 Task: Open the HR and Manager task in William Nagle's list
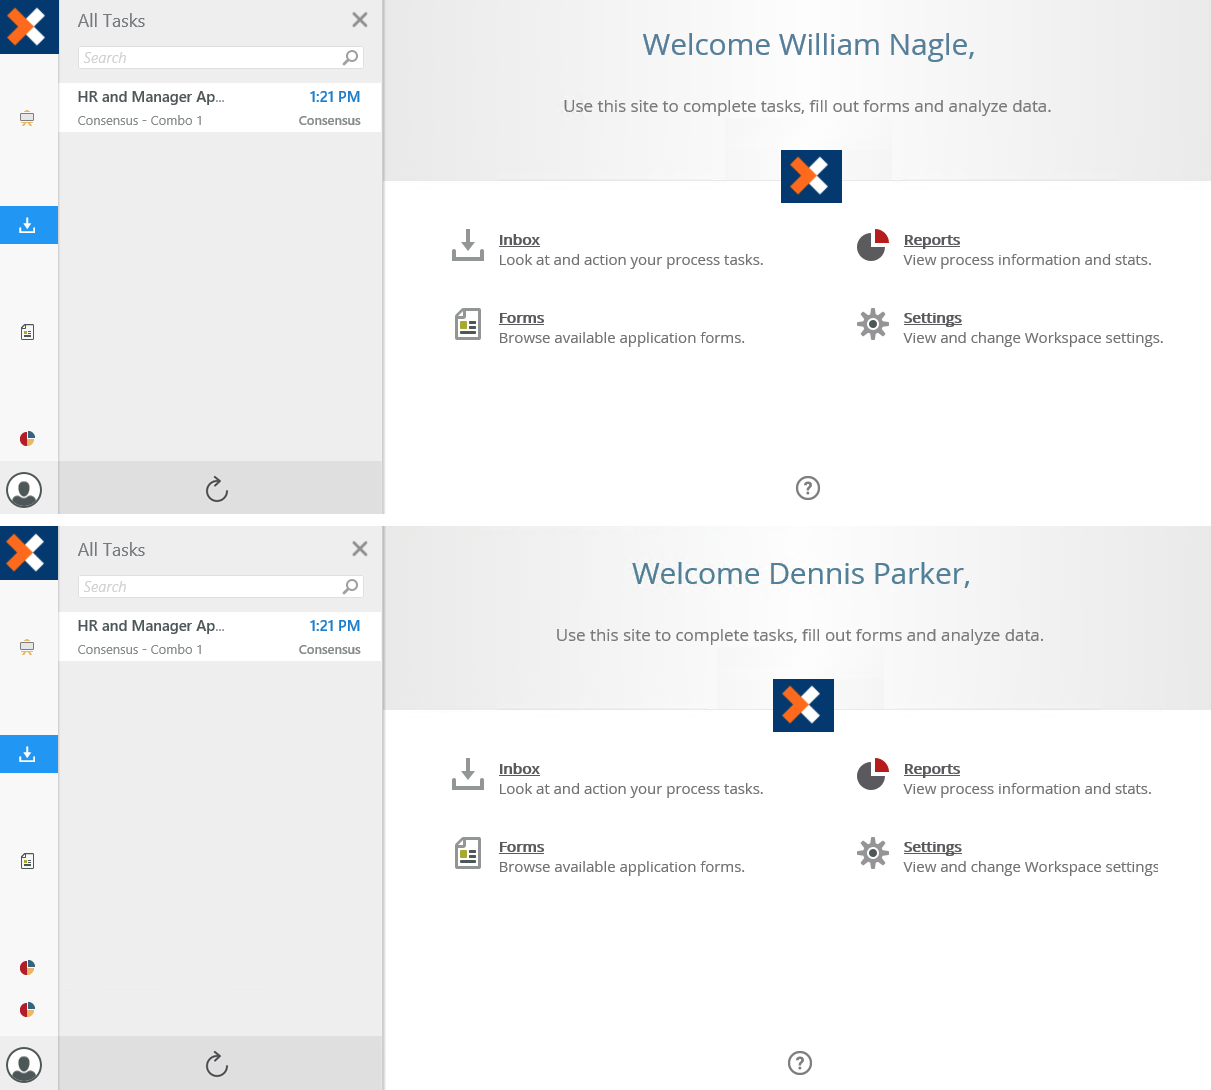219,107
